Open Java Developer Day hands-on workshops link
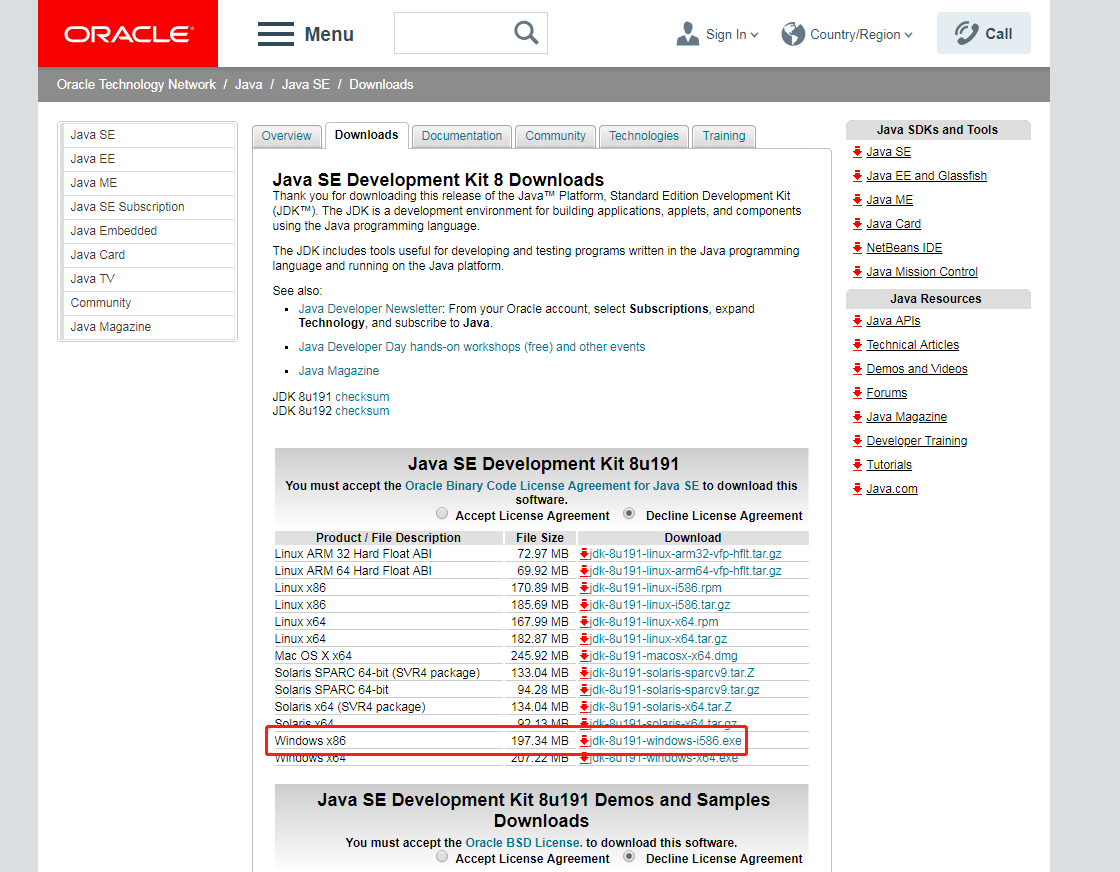Viewport: 1120px width, 872px height. [x=471, y=346]
